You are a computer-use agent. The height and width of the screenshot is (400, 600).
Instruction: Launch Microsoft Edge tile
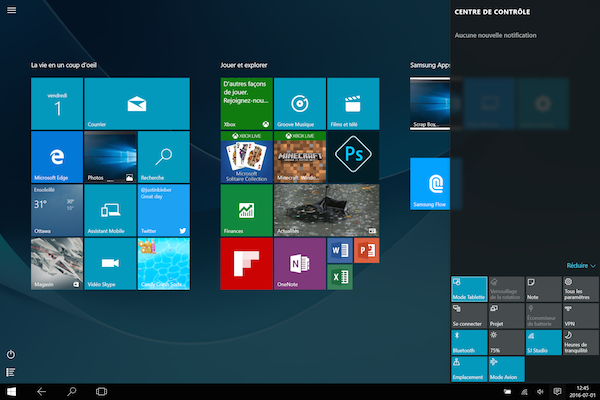point(57,157)
